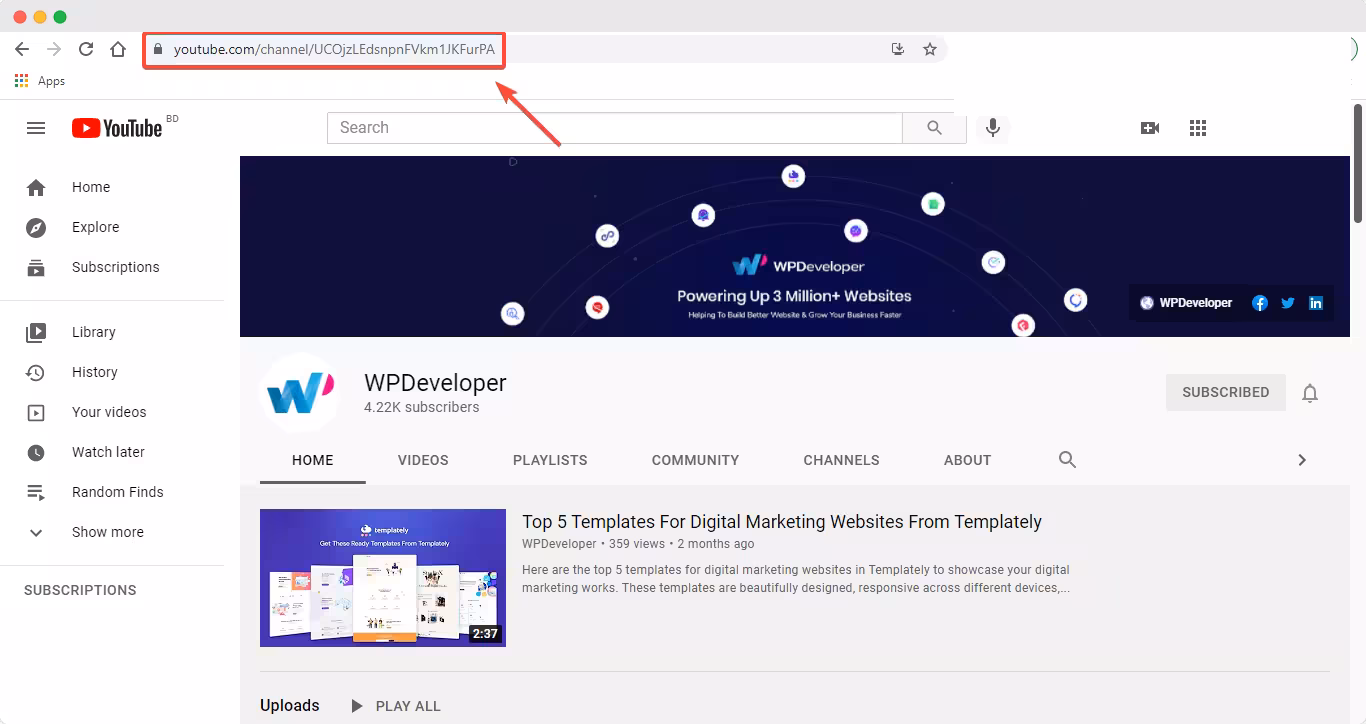Open History in the sidebar
Viewport: 1366px width, 724px height.
pyautogui.click(x=112, y=372)
